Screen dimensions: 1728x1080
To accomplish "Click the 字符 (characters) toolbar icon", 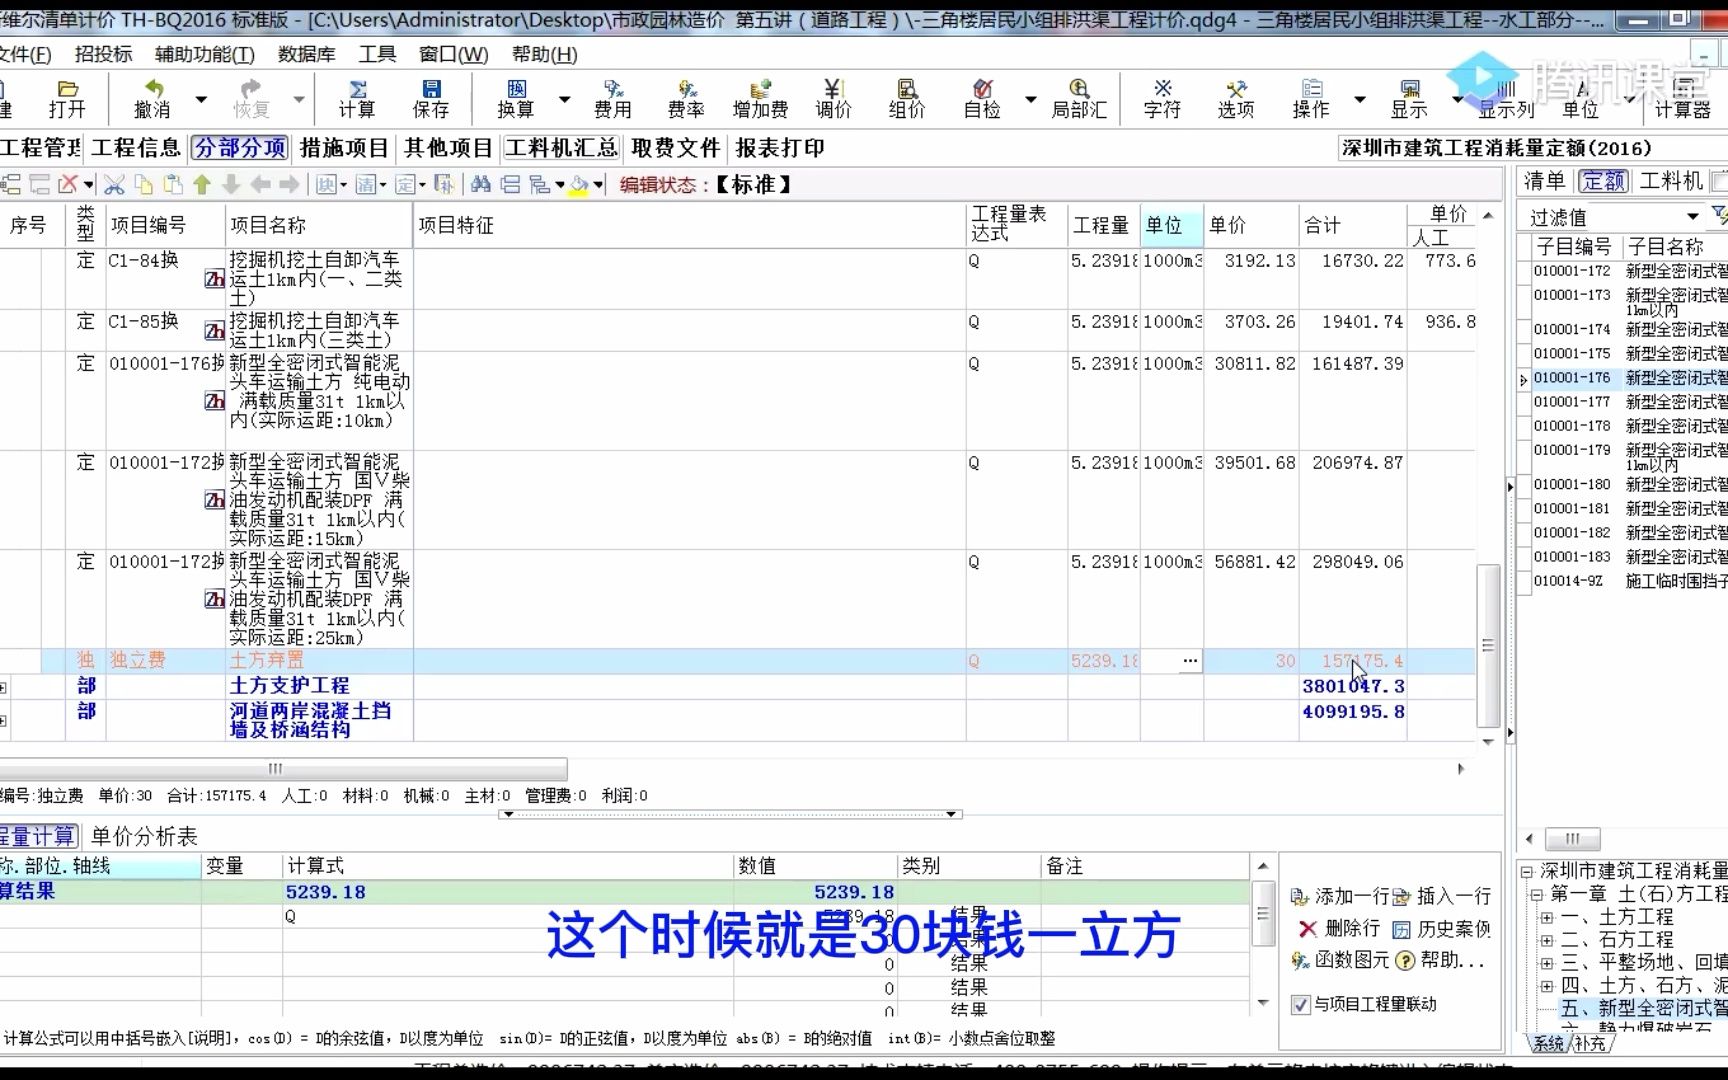I will (1162, 99).
